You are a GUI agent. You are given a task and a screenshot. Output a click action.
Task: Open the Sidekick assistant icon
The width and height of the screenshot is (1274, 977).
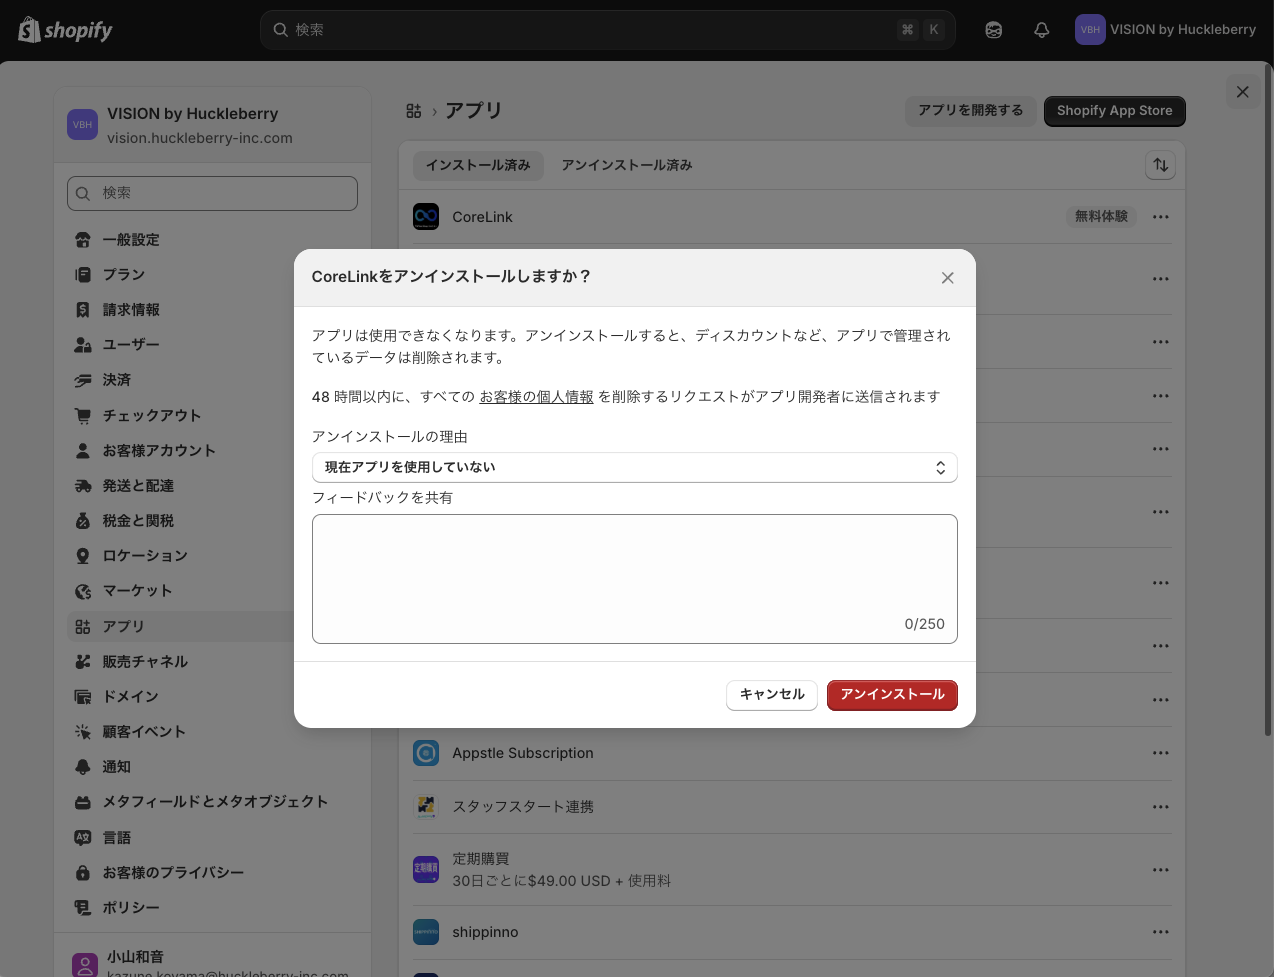(x=993, y=30)
